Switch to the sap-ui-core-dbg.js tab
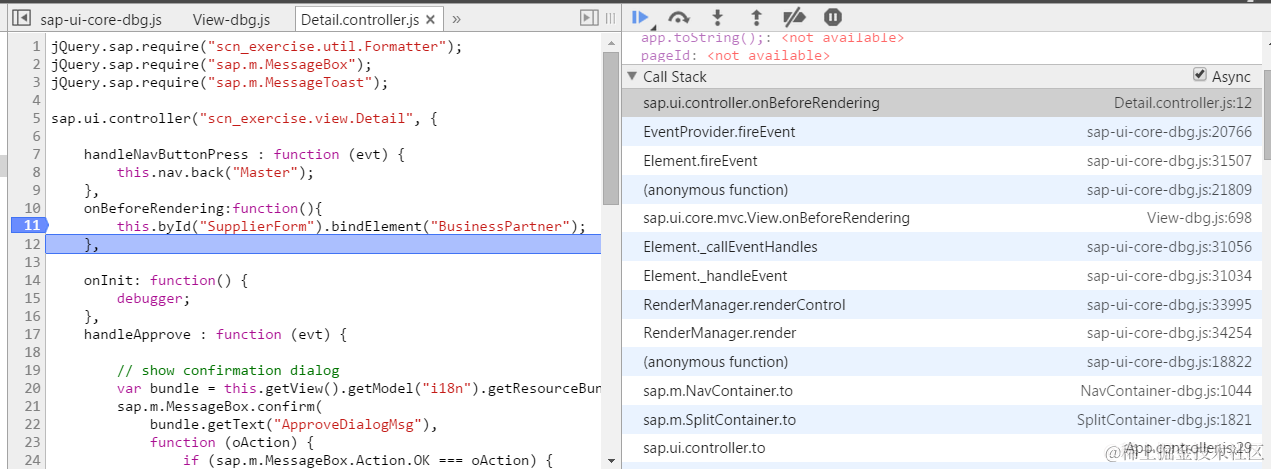Image resolution: width=1271 pixels, height=469 pixels. pyautogui.click(x=101, y=20)
